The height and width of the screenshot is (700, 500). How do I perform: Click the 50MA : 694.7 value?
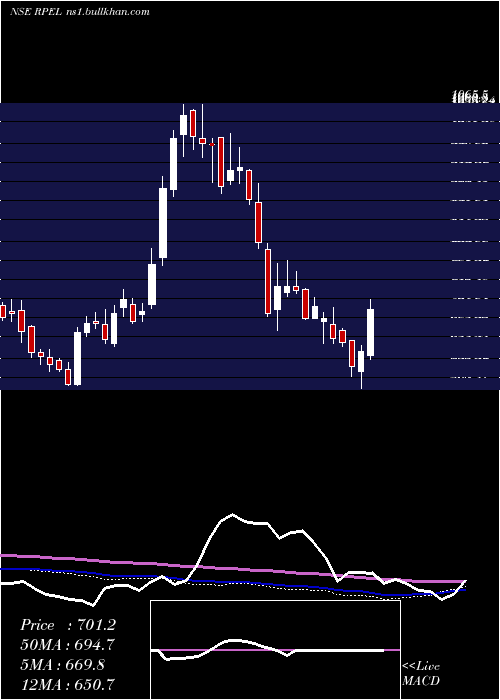coord(67,645)
